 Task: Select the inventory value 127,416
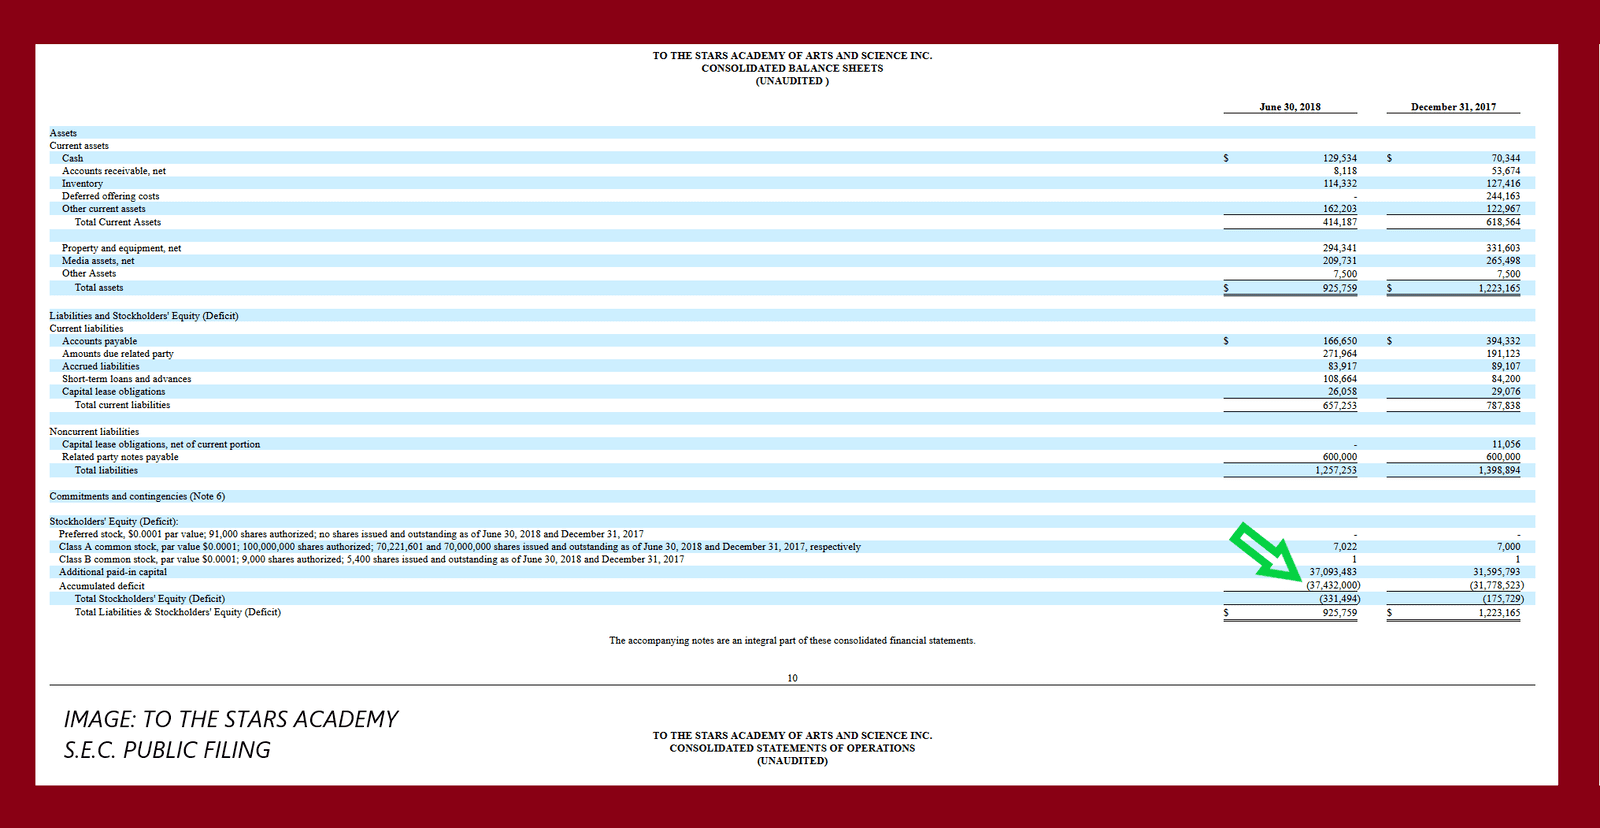tap(1503, 184)
